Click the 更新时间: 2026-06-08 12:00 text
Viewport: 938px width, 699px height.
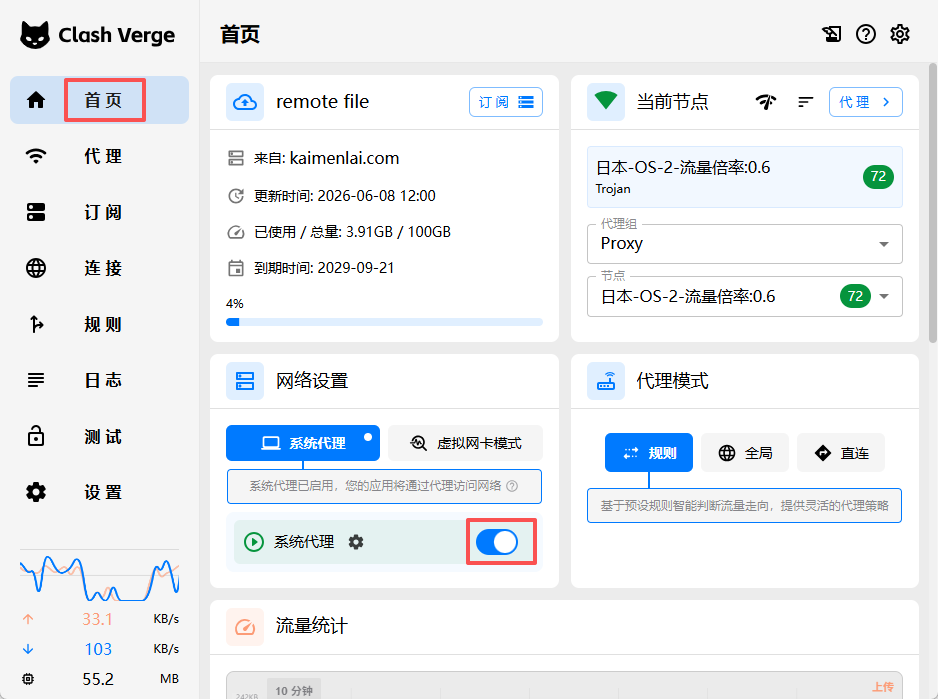tap(345, 196)
